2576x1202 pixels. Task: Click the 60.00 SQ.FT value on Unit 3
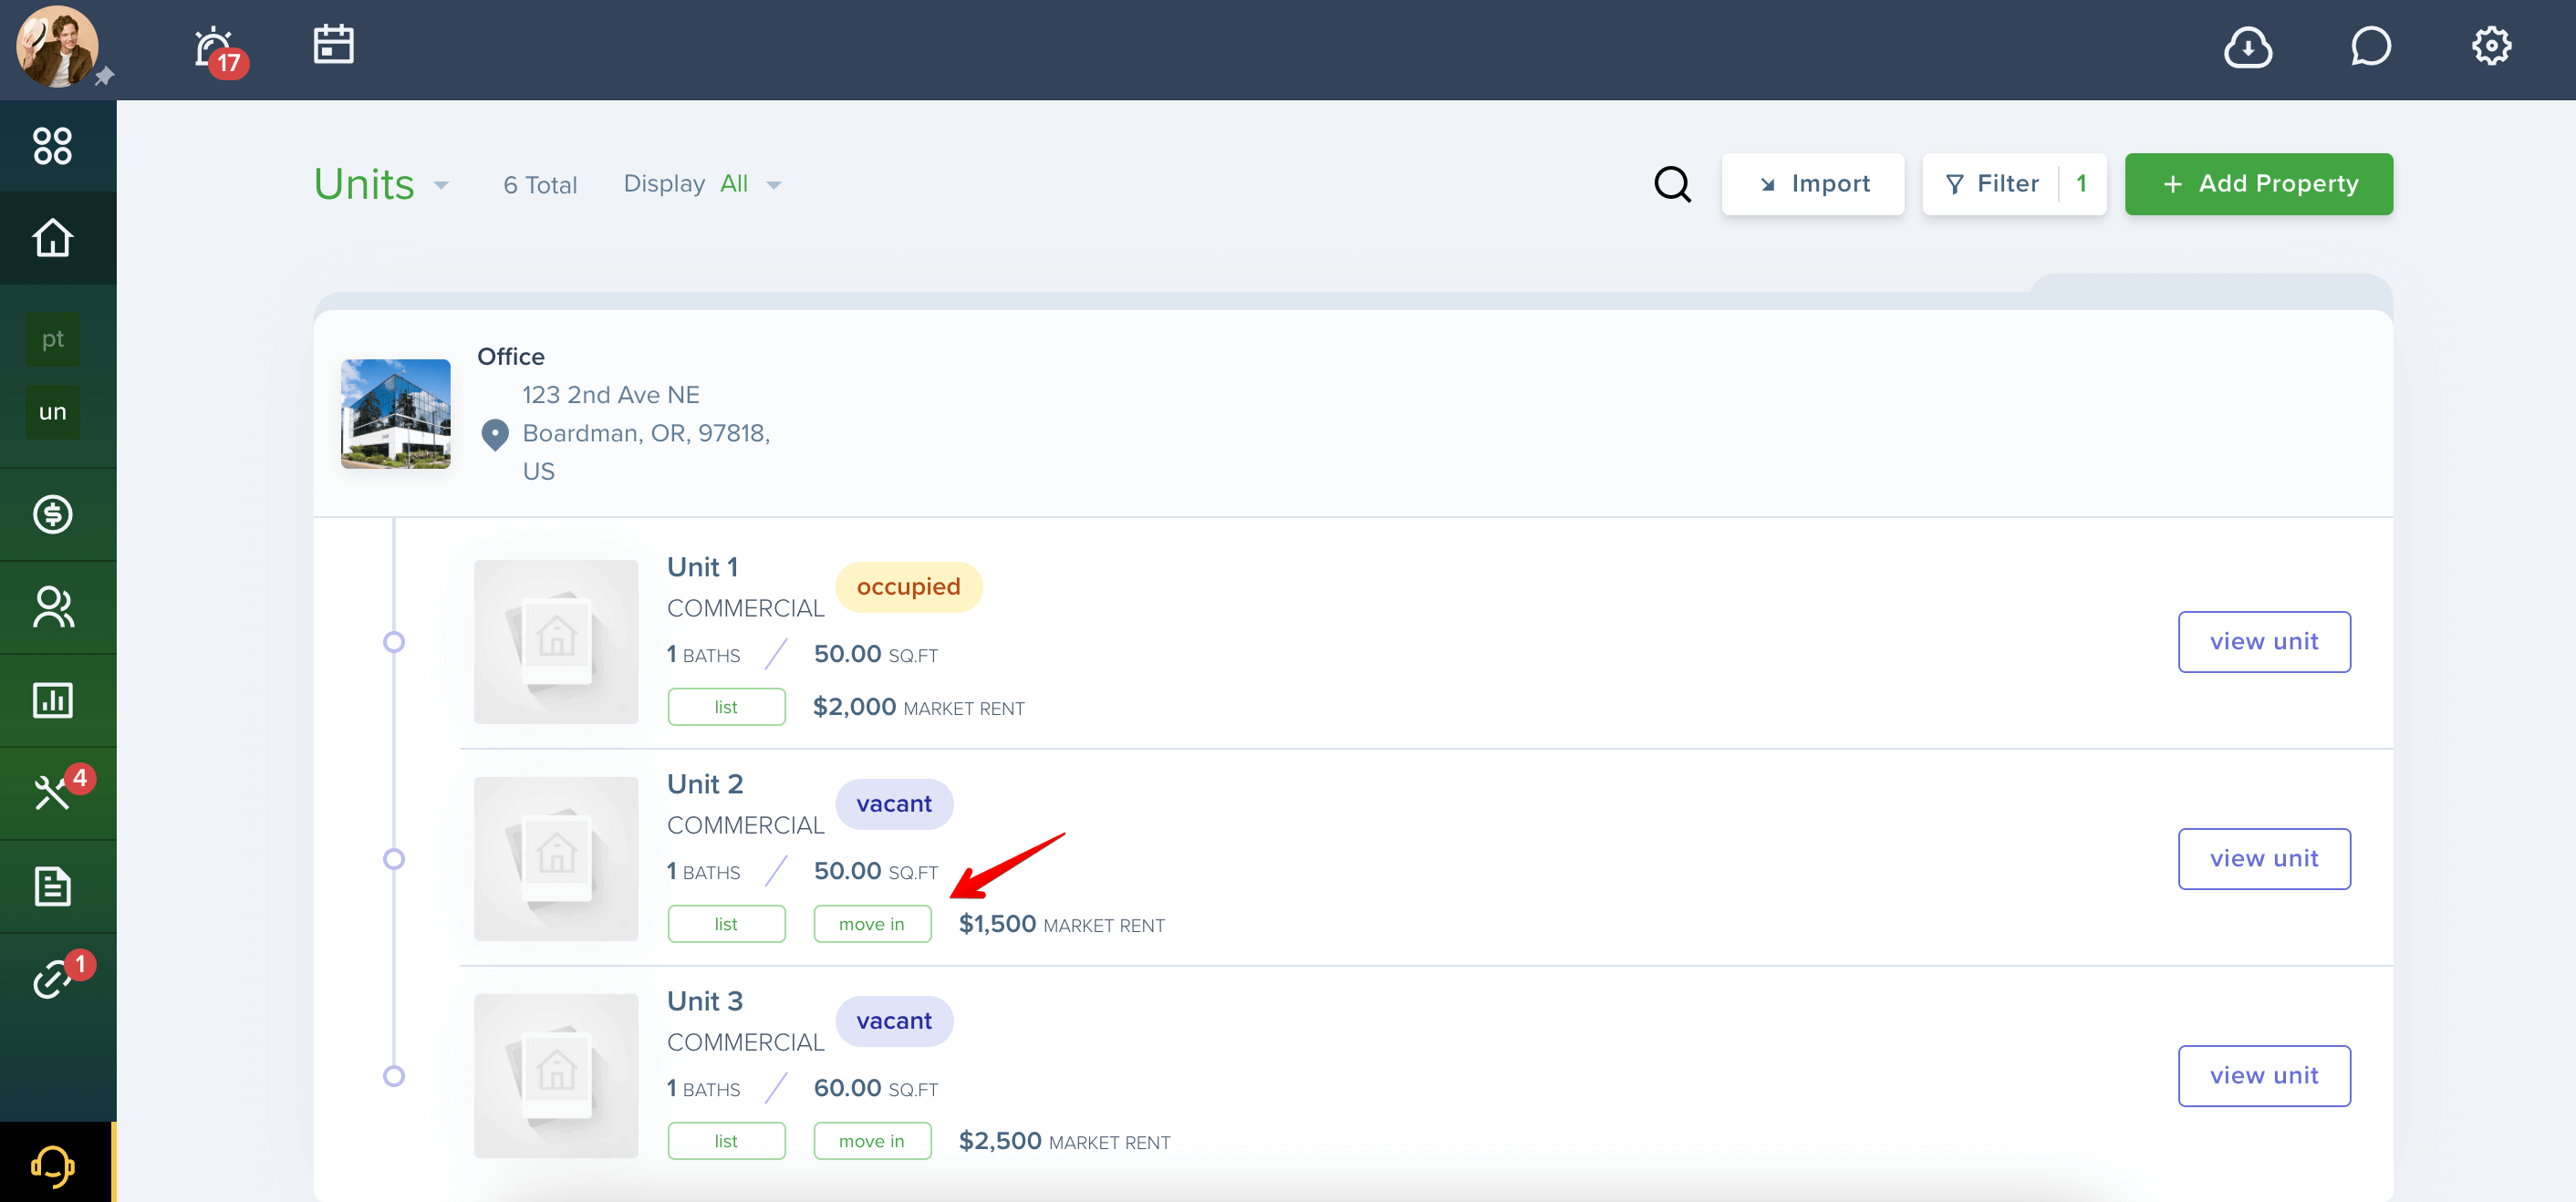(x=876, y=1088)
